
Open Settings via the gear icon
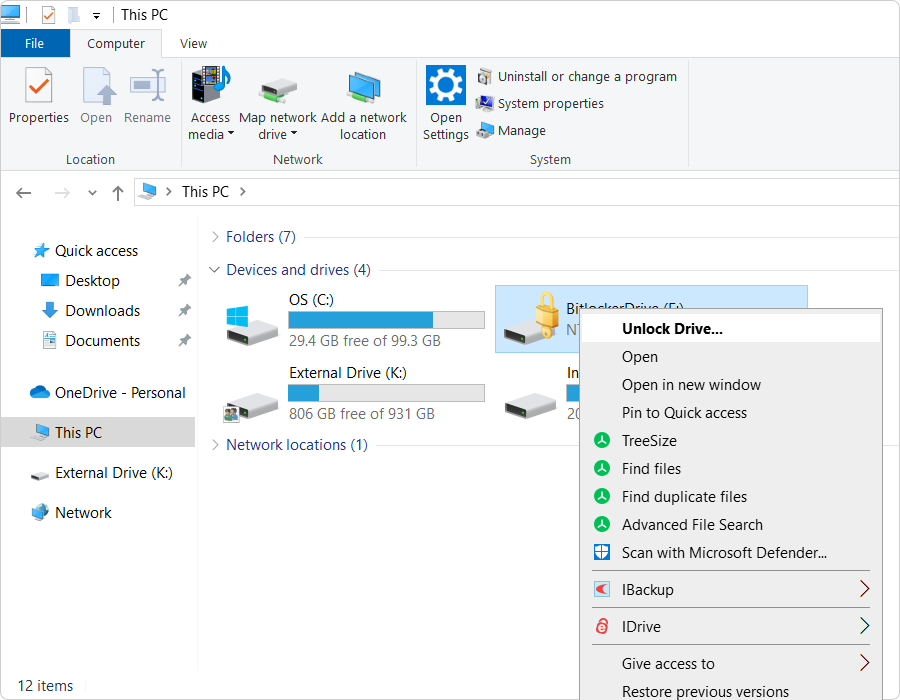pos(445,88)
